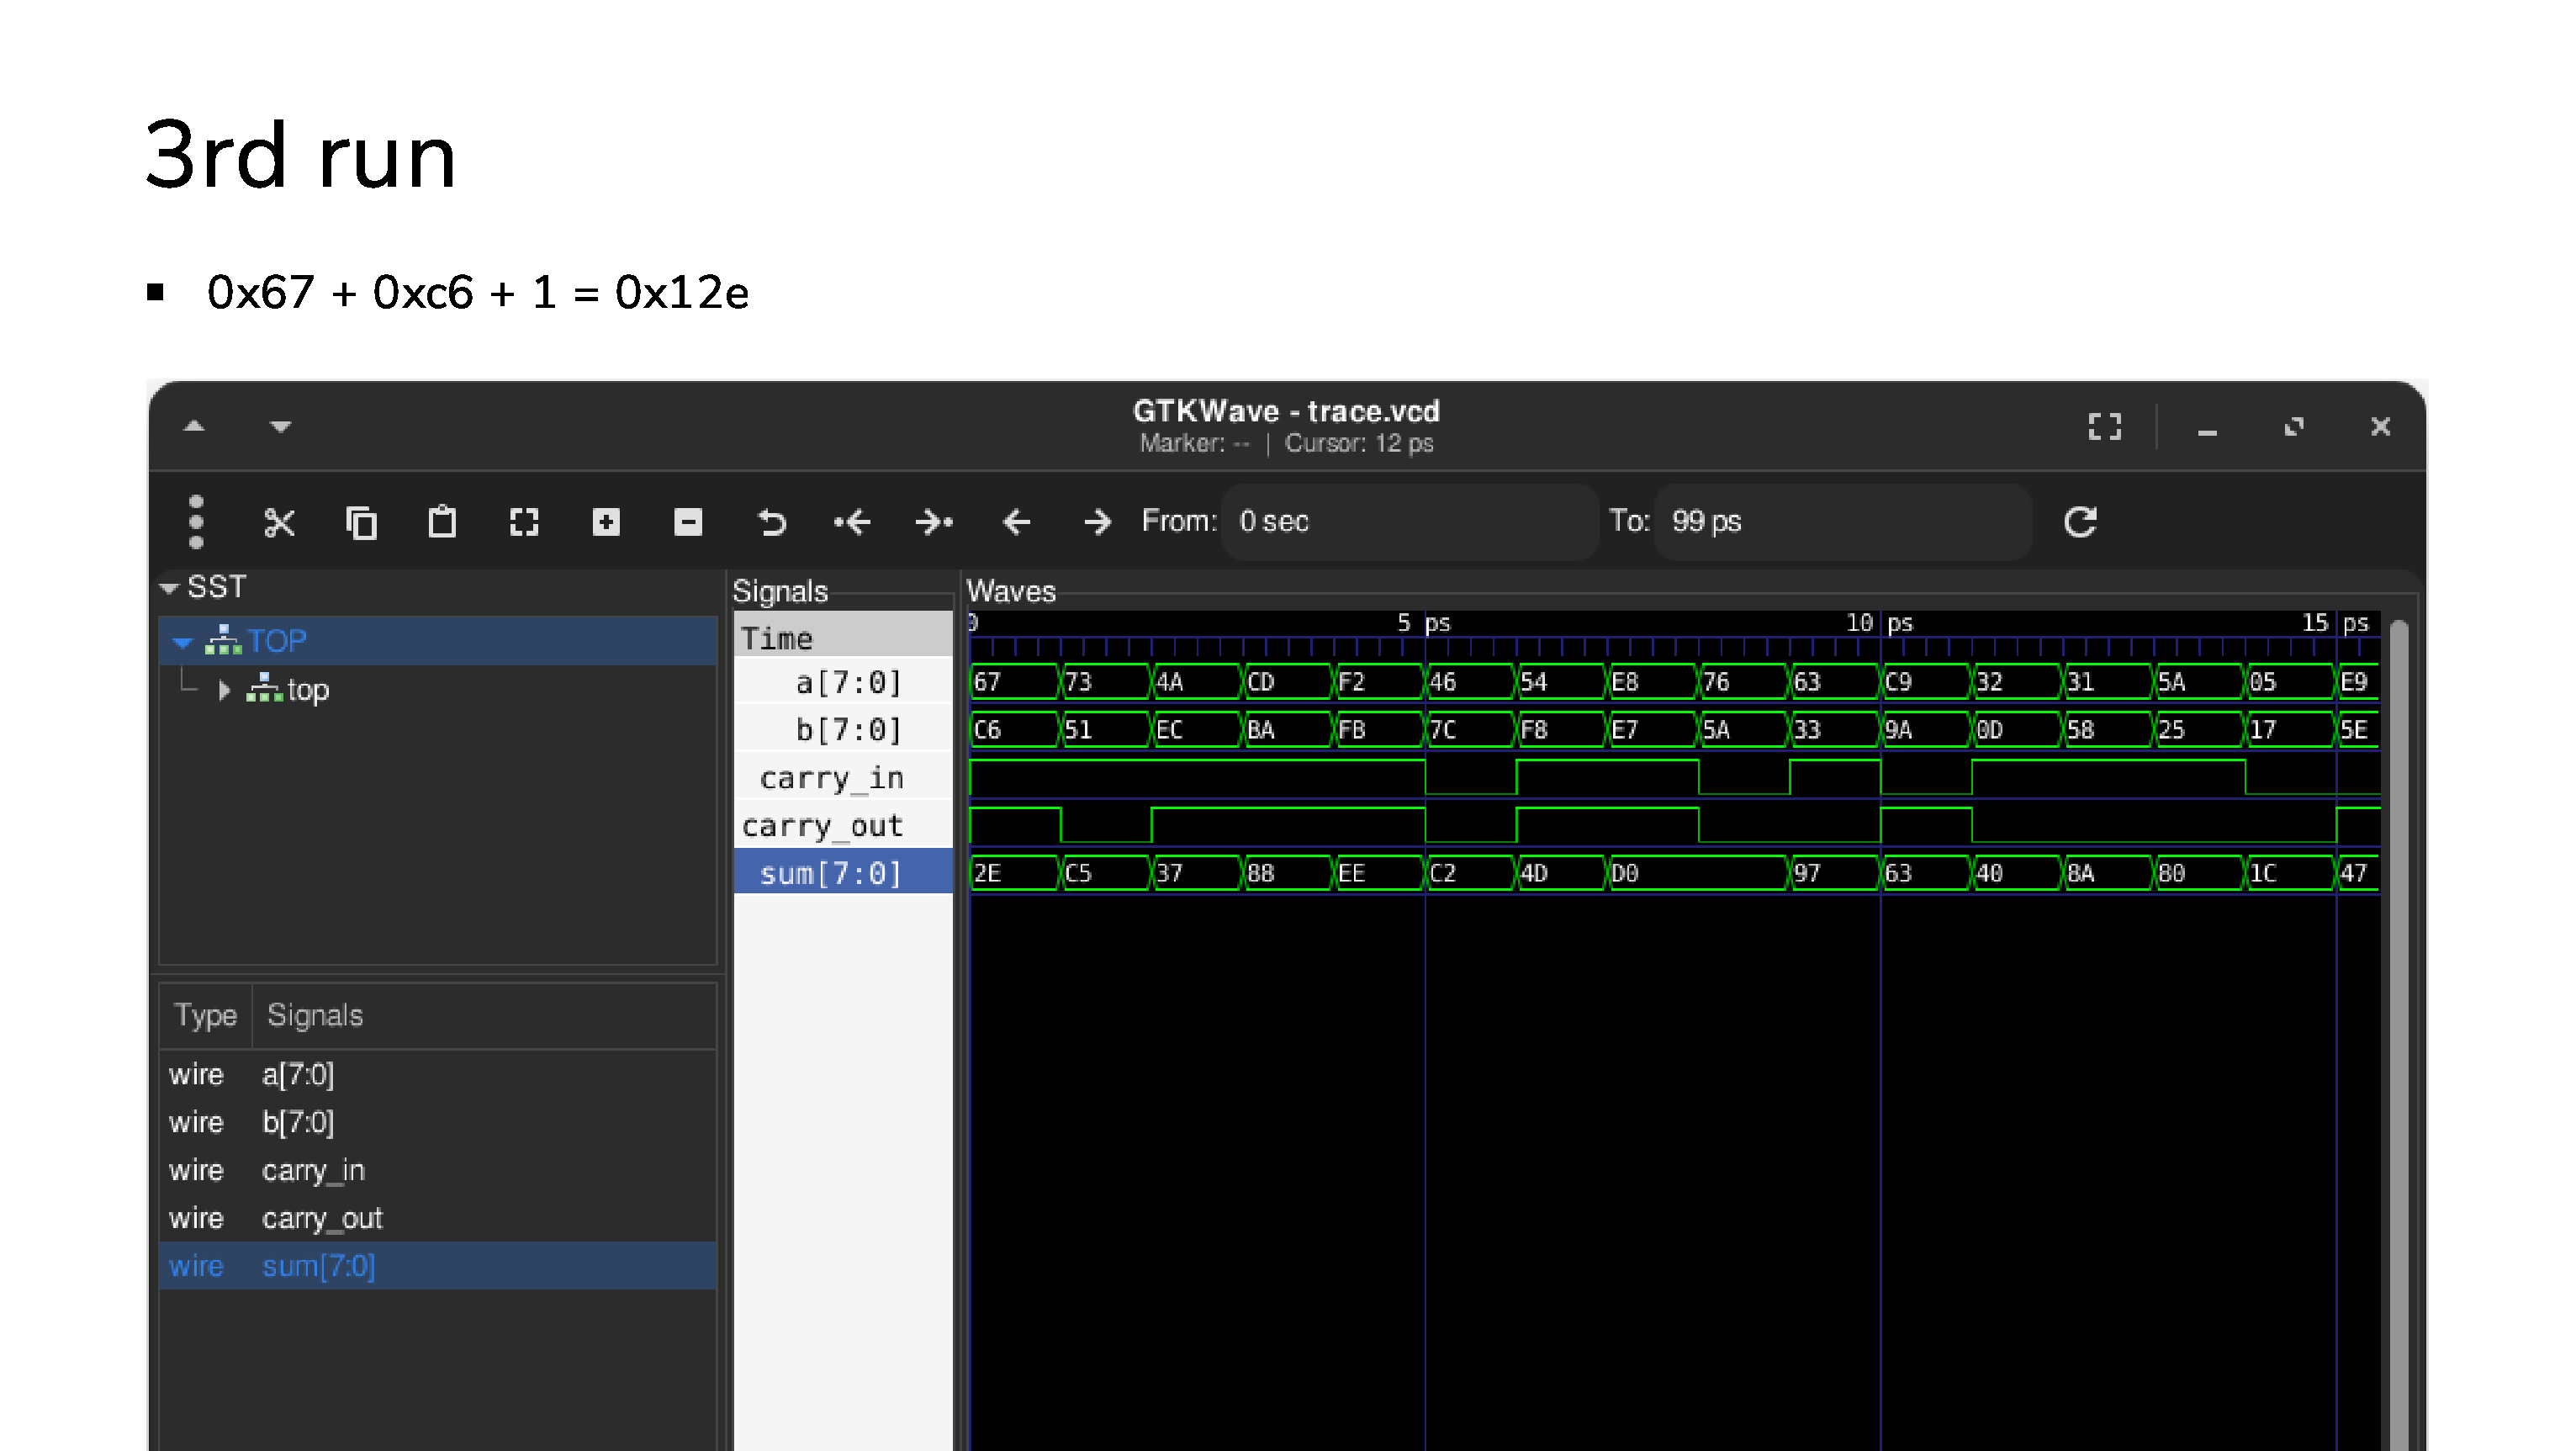This screenshot has height=1451, width=2576.
Task: Click the Copy icon in toolbar
Action: click(x=361, y=522)
